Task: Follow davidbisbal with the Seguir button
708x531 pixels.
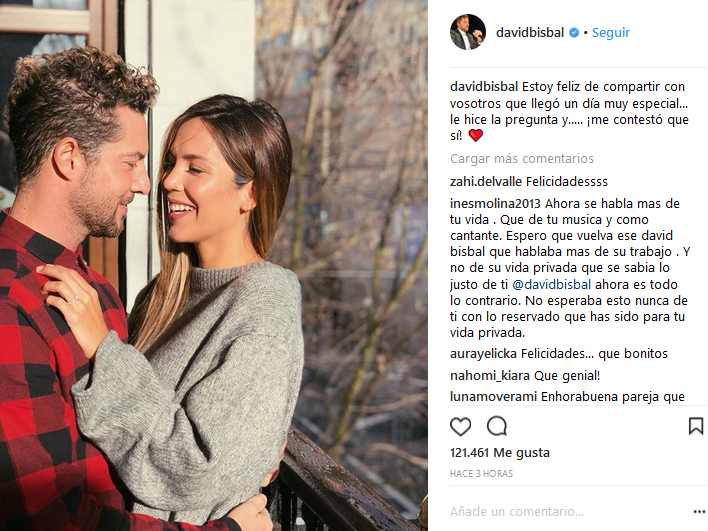Action: pos(610,33)
